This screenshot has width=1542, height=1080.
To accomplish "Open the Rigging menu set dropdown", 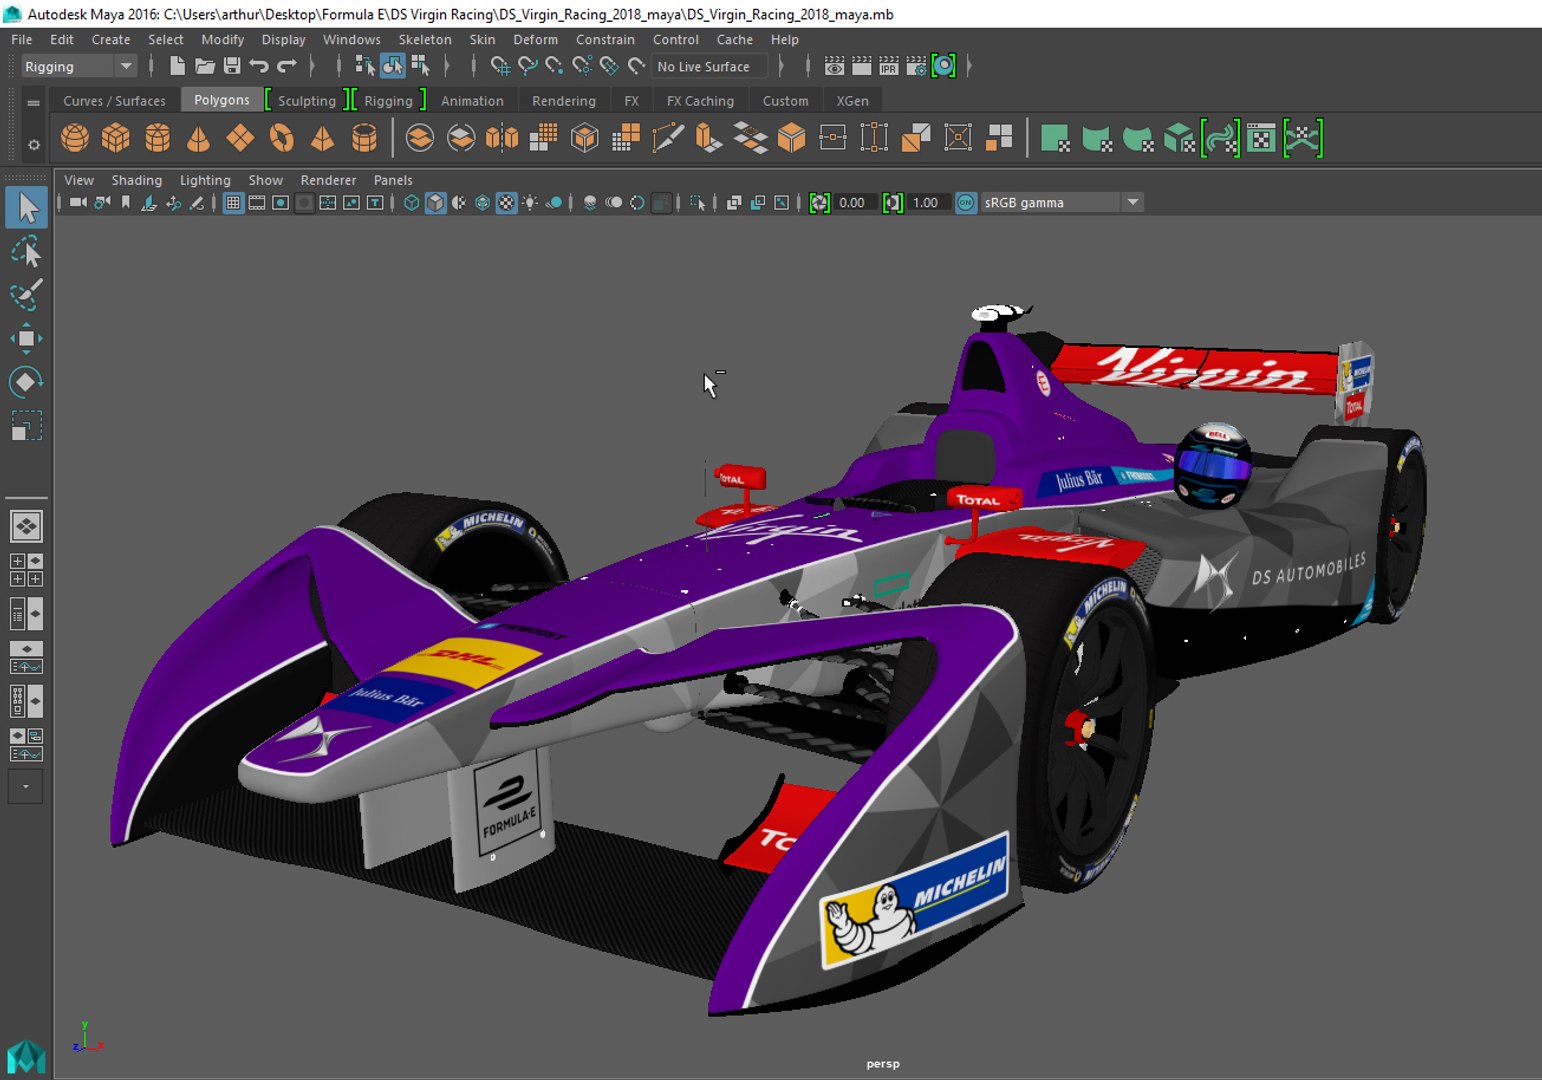I will pyautogui.click(x=78, y=66).
